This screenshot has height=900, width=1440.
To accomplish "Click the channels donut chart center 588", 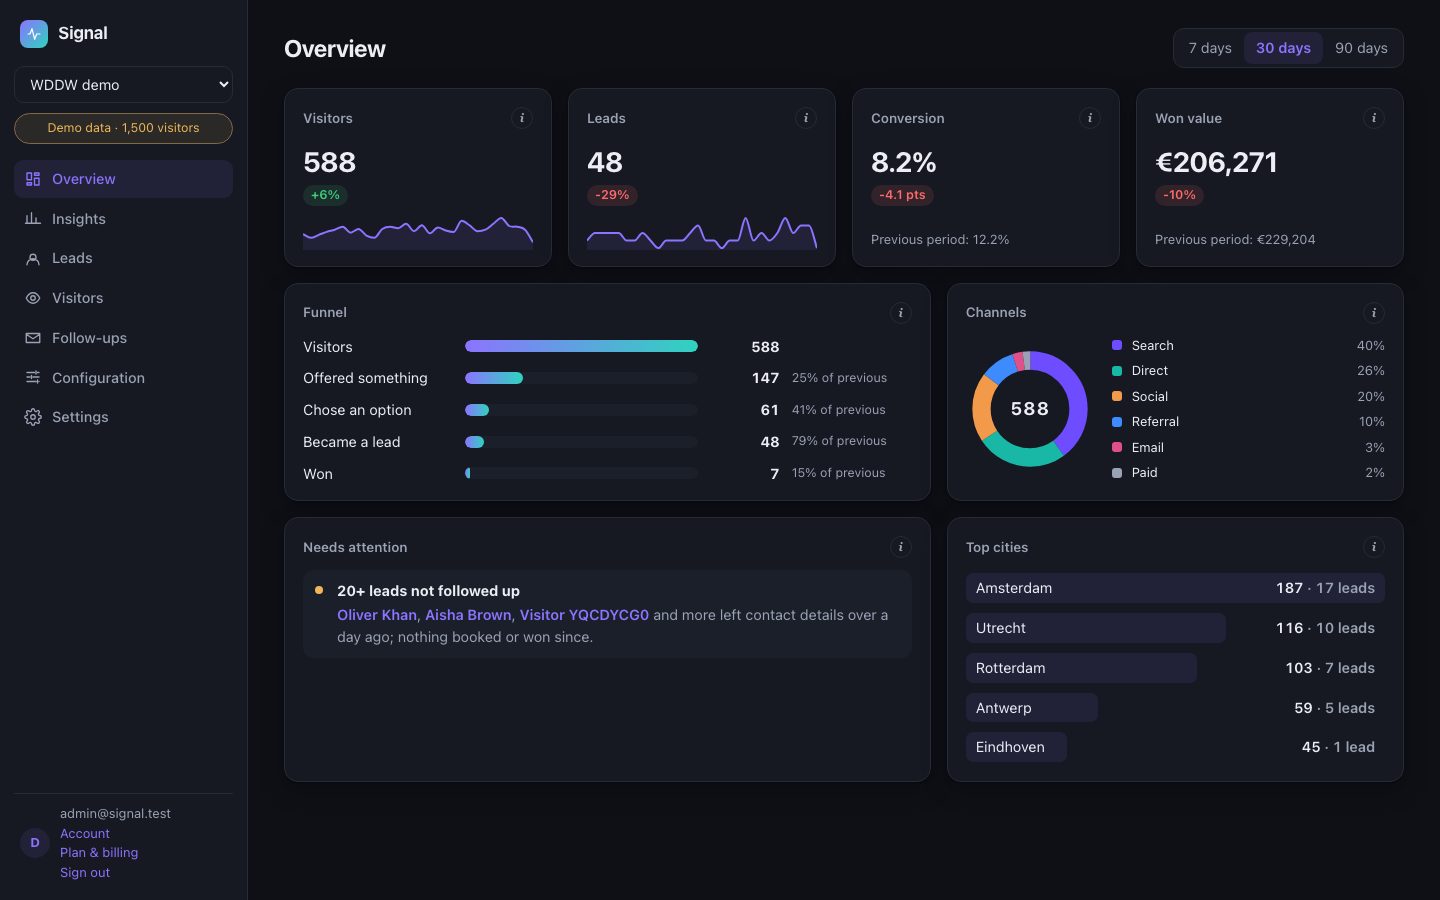I will [1030, 409].
